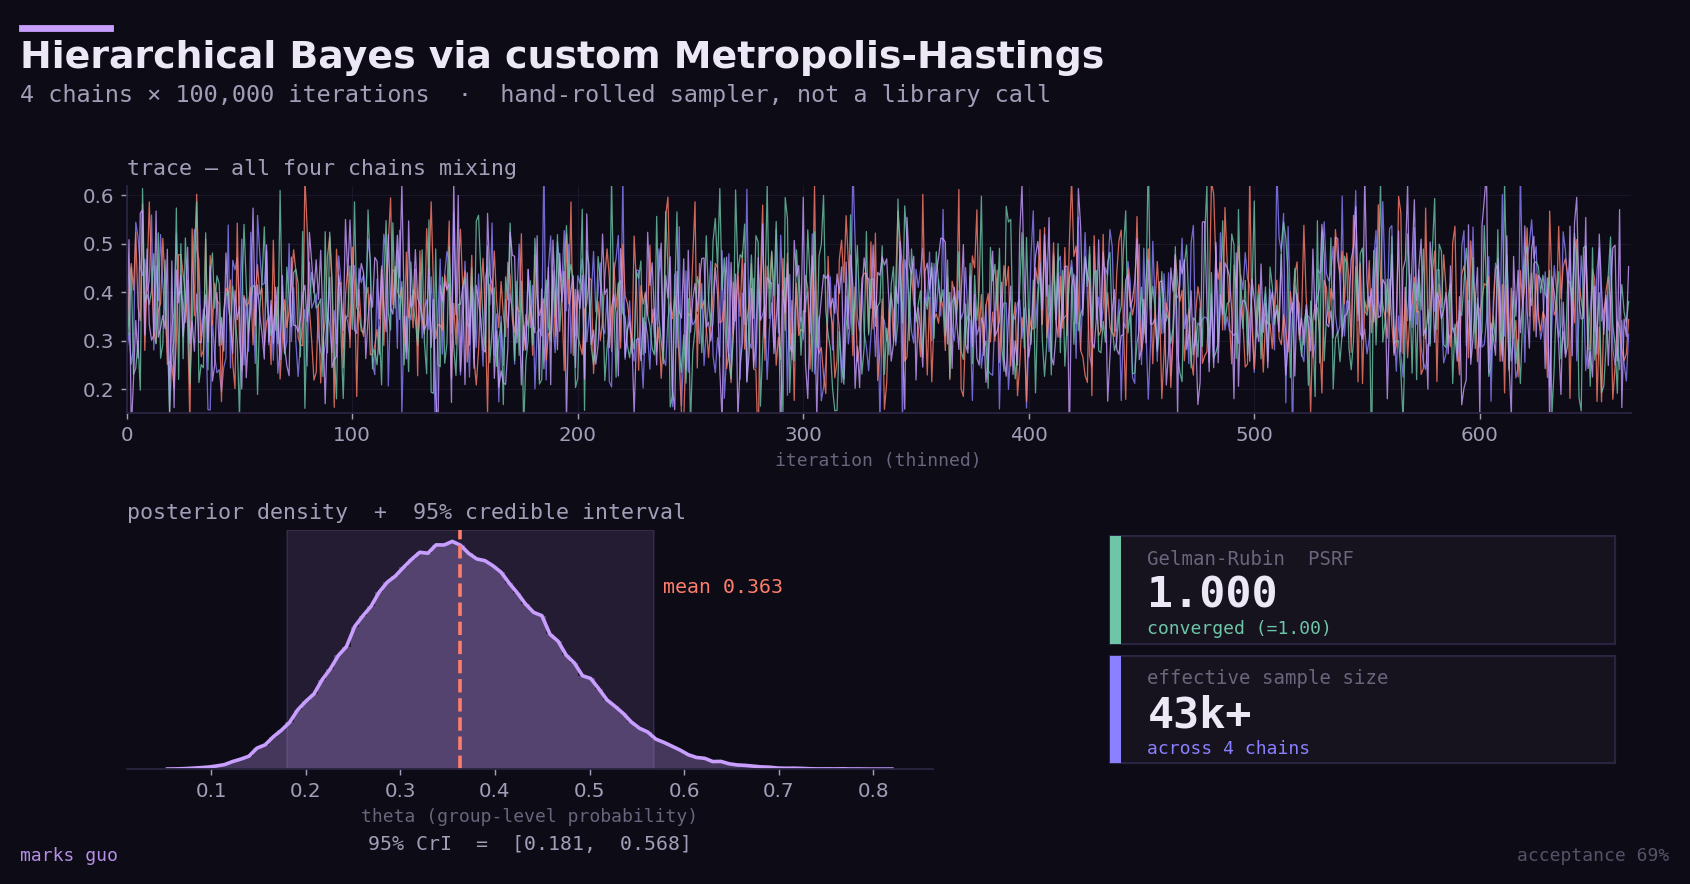Click the 'marks guo' author credit
This screenshot has width=1690, height=884.
[x=69, y=855]
